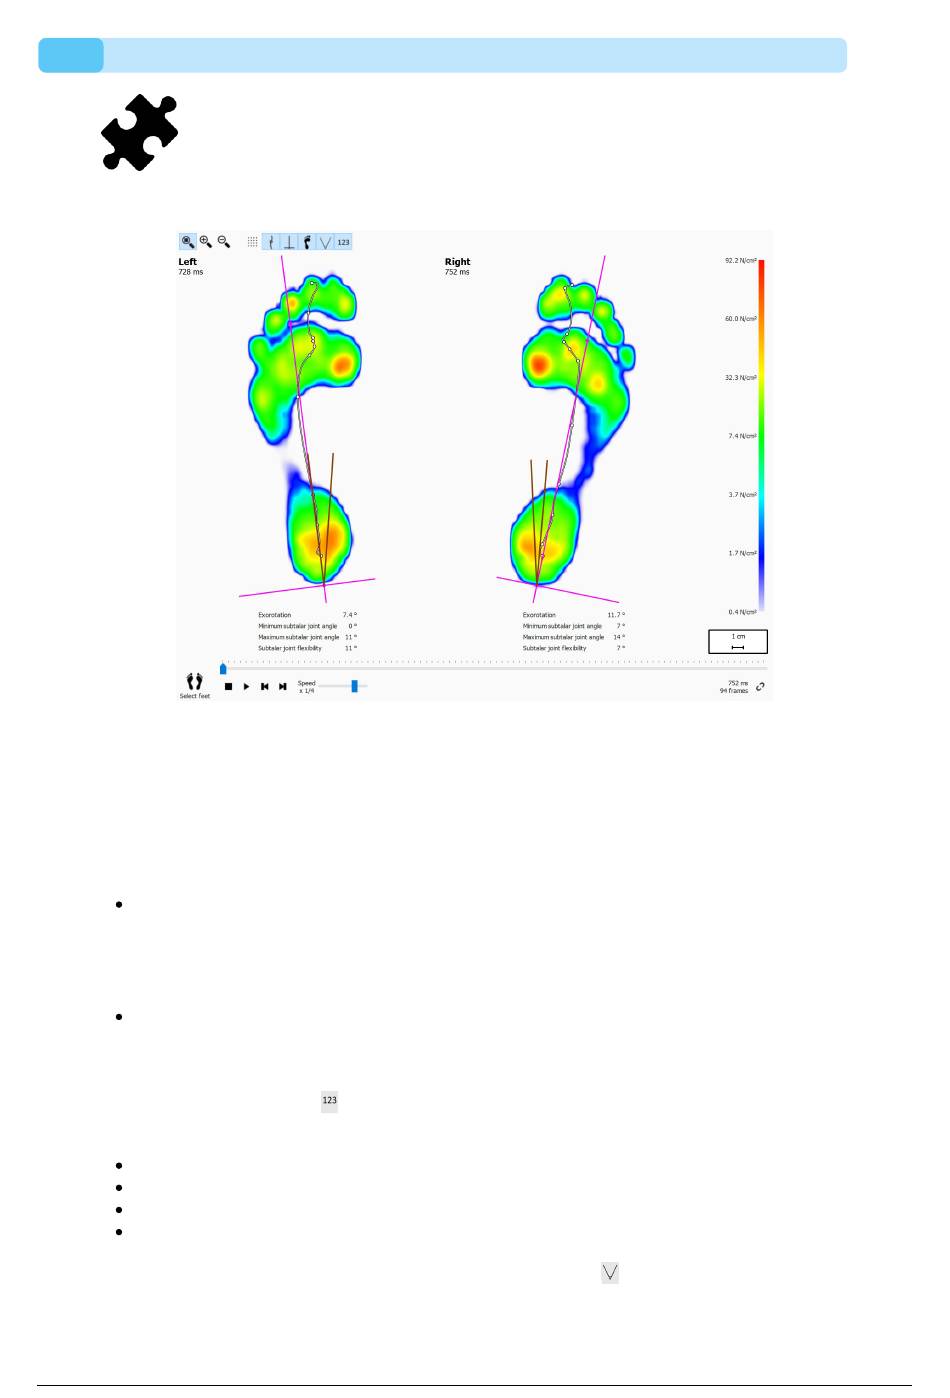950x1398 pixels.
Task: Click the timeline position marker
Action: (223, 669)
